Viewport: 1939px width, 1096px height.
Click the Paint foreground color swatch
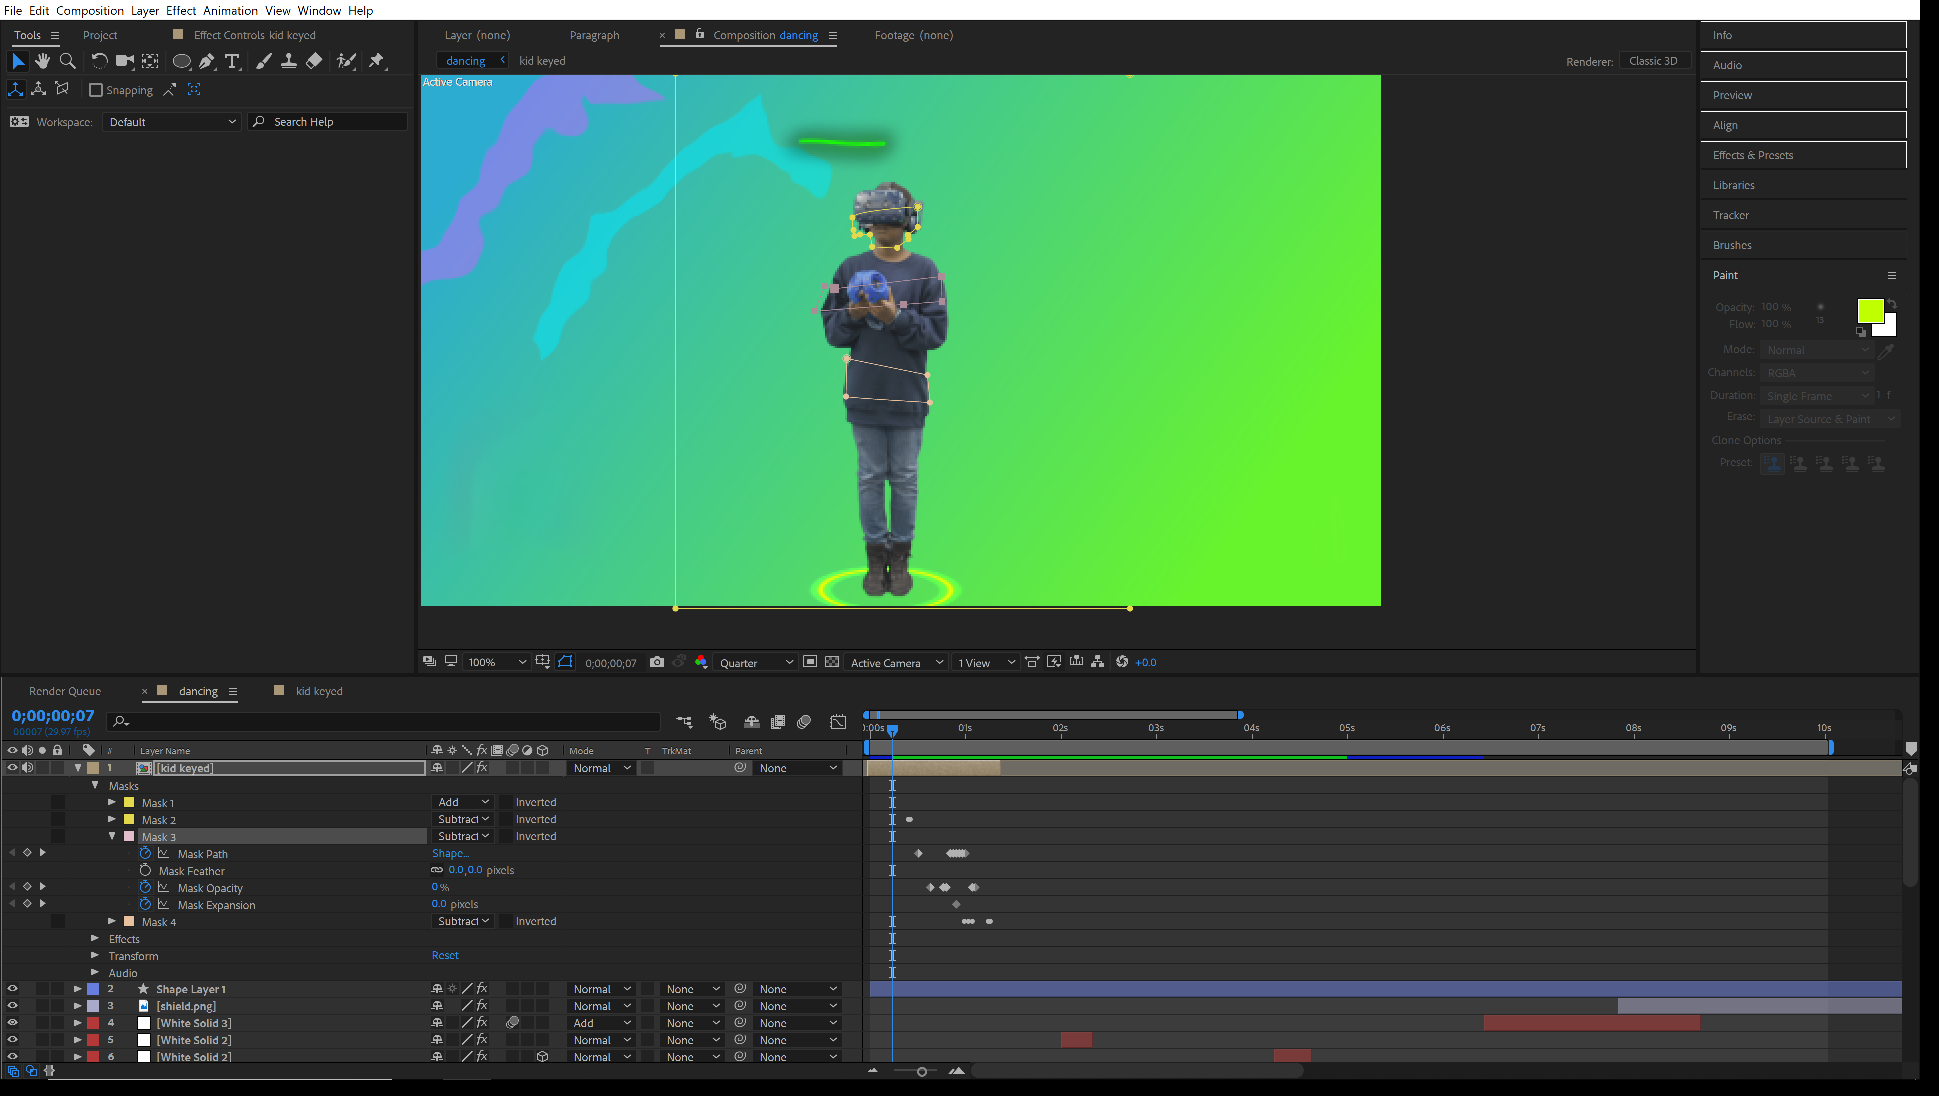(1869, 310)
